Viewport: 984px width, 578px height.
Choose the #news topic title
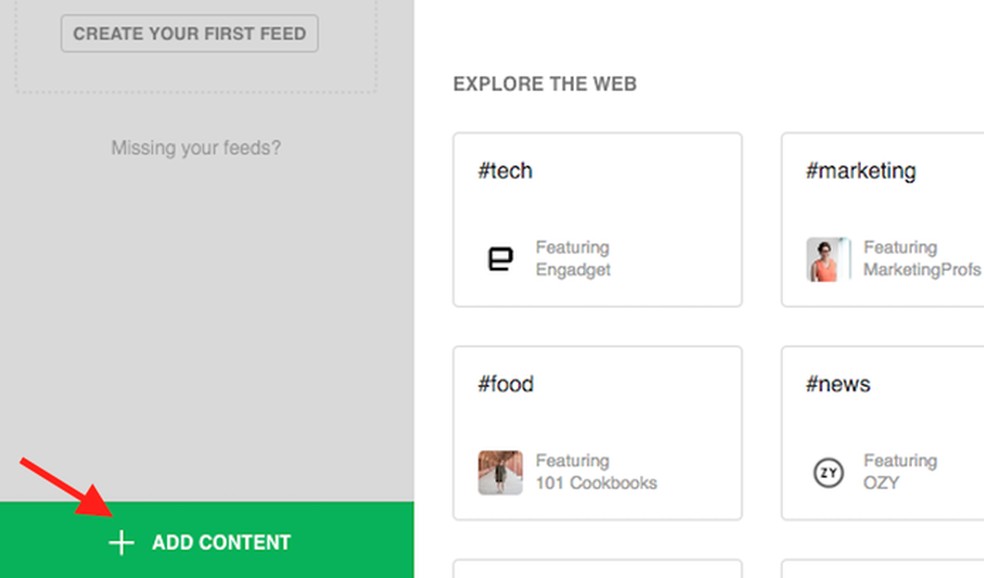[x=838, y=384]
